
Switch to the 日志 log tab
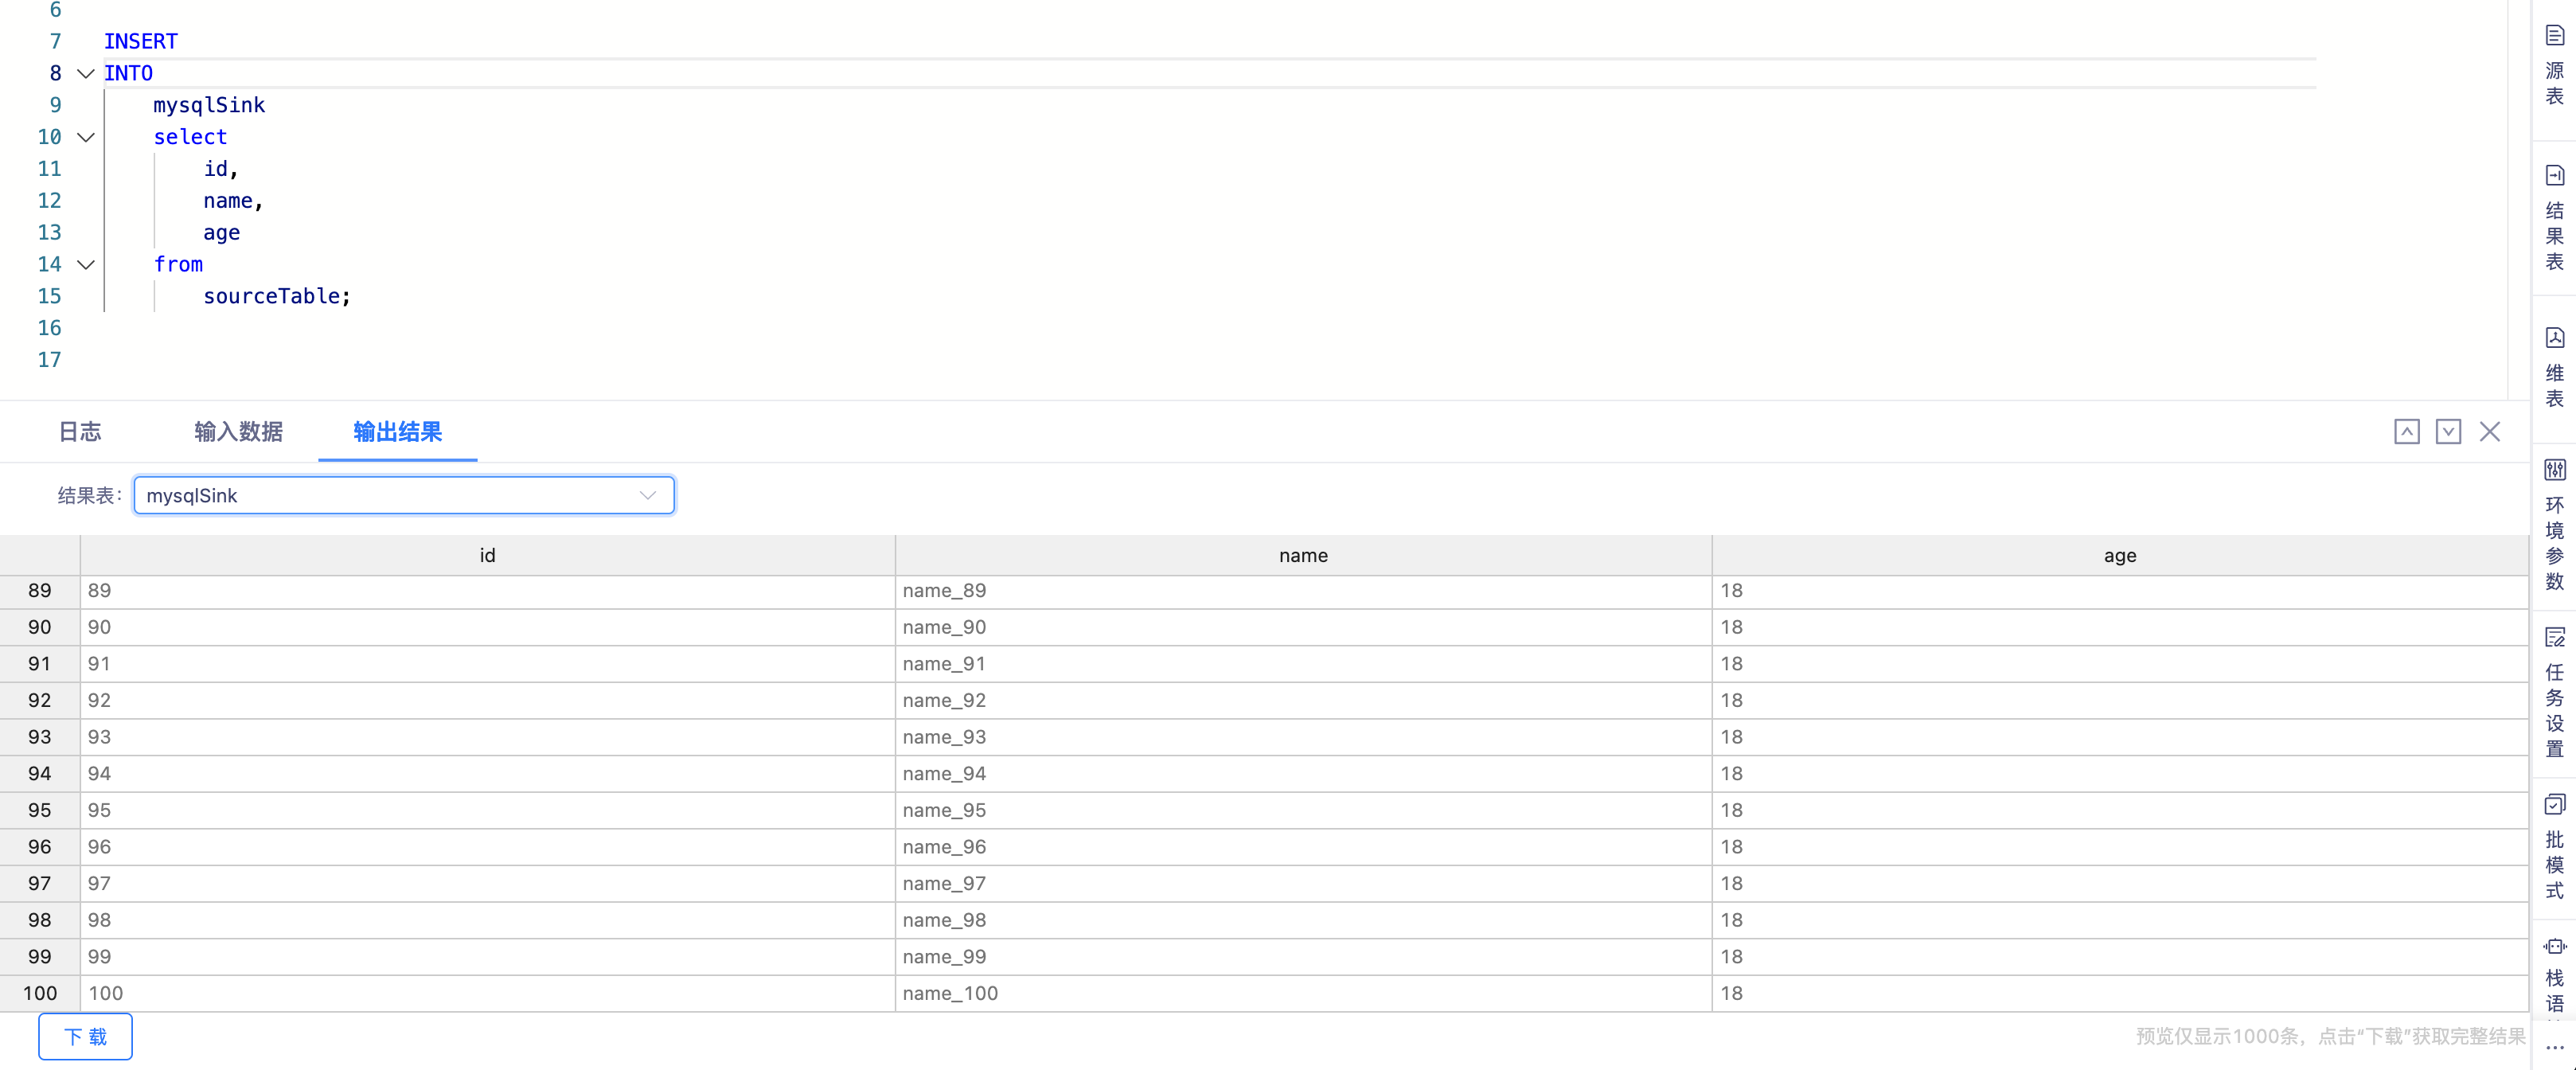pyautogui.click(x=80, y=432)
